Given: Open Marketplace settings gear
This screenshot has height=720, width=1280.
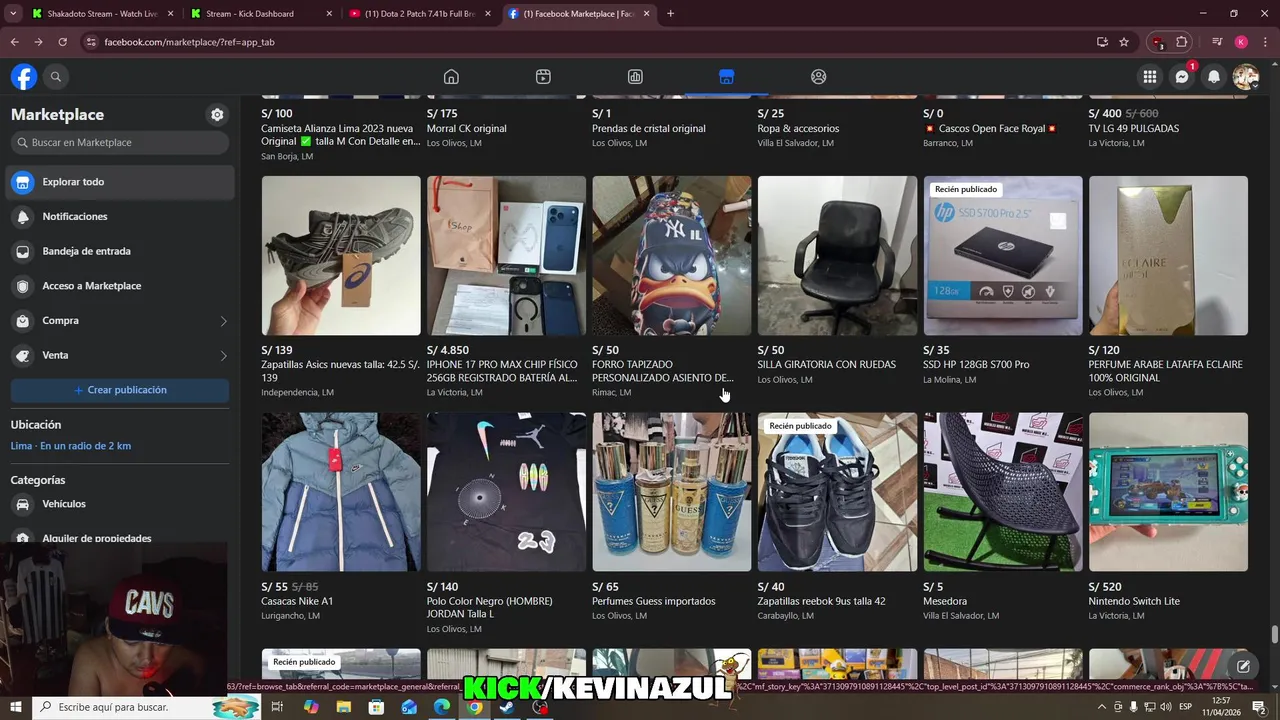Looking at the screenshot, I should click(x=217, y=115).
